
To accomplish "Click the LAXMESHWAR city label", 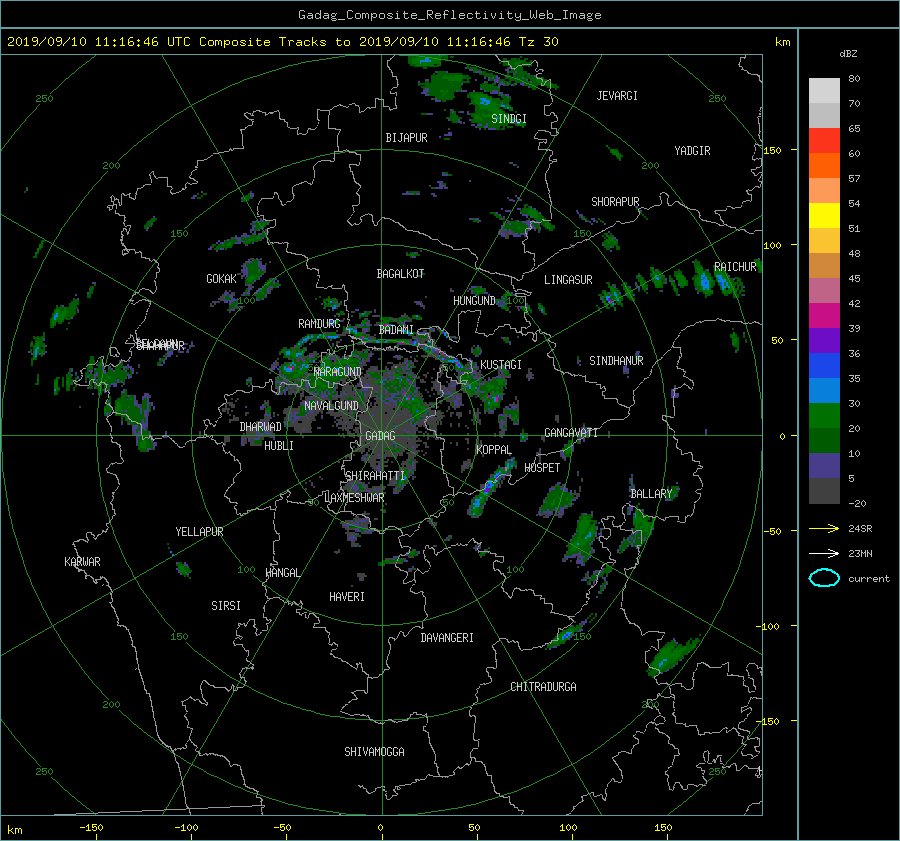I will tap(354, 498).
